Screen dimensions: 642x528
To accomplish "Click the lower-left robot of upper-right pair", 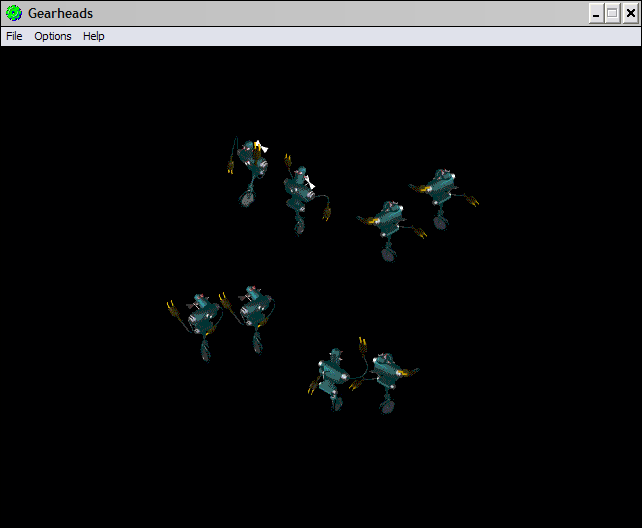I will [x=386, y=224].
